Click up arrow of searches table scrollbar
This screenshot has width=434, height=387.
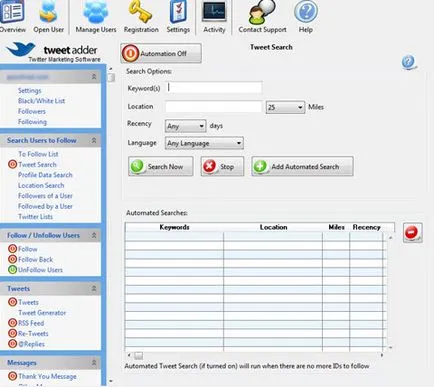coord(390,237)
